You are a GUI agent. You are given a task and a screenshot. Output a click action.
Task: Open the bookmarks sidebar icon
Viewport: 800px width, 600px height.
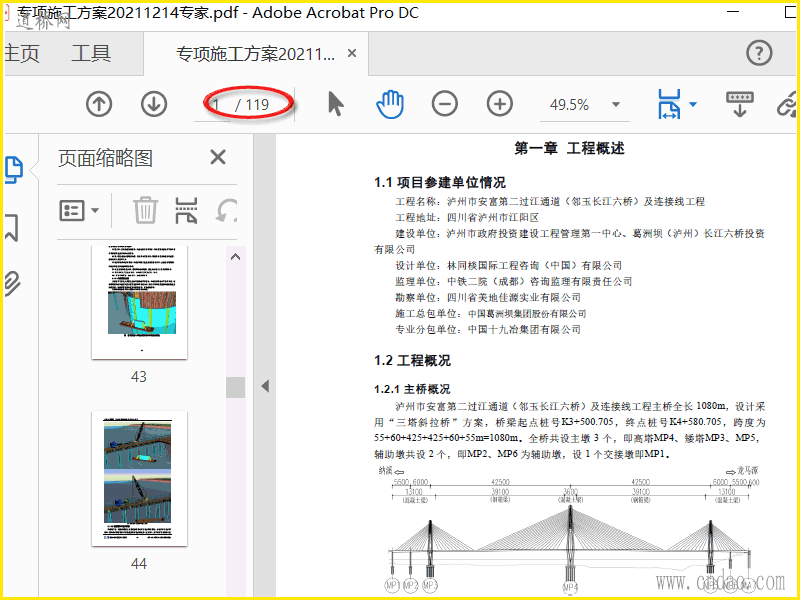[11, 228]
